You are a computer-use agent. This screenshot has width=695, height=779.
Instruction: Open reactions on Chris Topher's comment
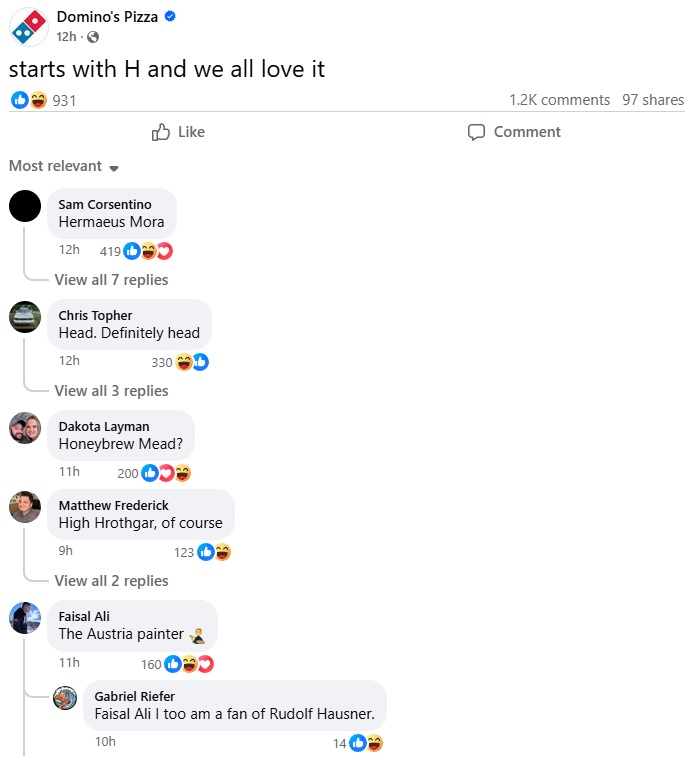pyautogui.click(x=180, y=362)
